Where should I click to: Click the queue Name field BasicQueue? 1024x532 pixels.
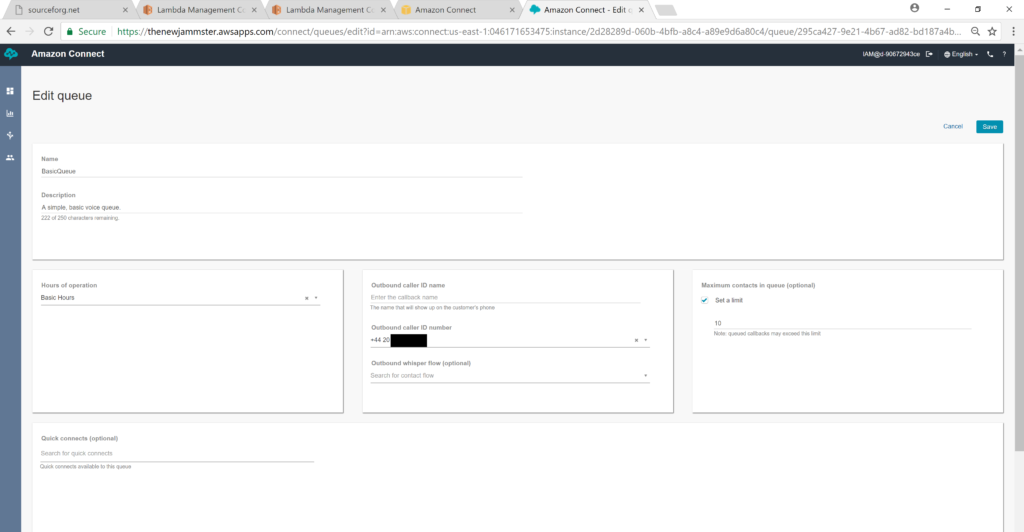pyautogui.click(x=281, y=171)
